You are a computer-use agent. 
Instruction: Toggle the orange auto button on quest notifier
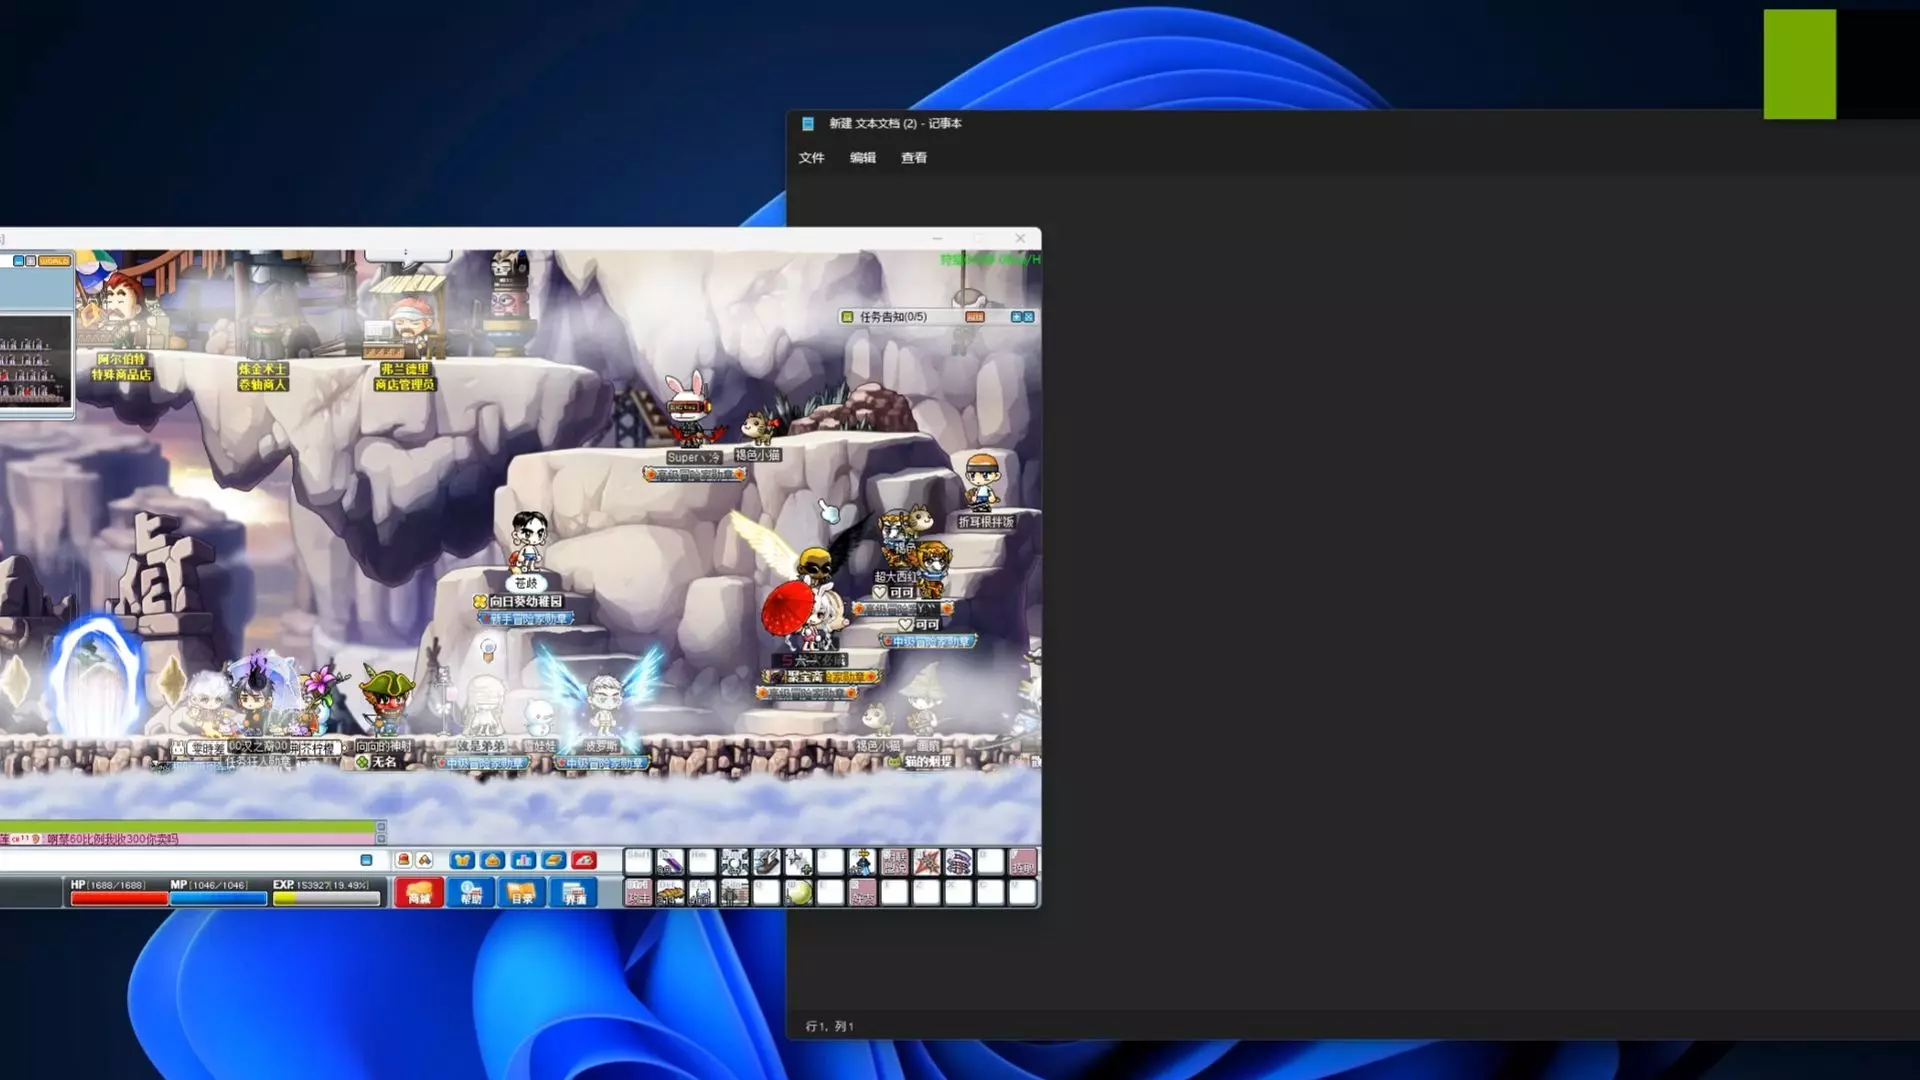tap(975, 317)
